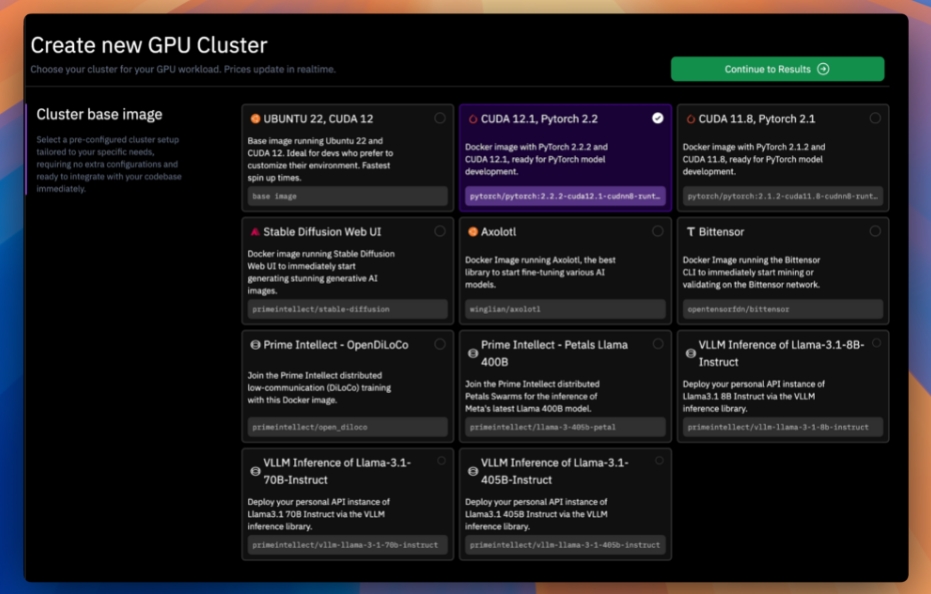Click the primeintellect/llama-3-405b-petal image tag
This screenshot has height=594, width=931.
coord(565,426)
